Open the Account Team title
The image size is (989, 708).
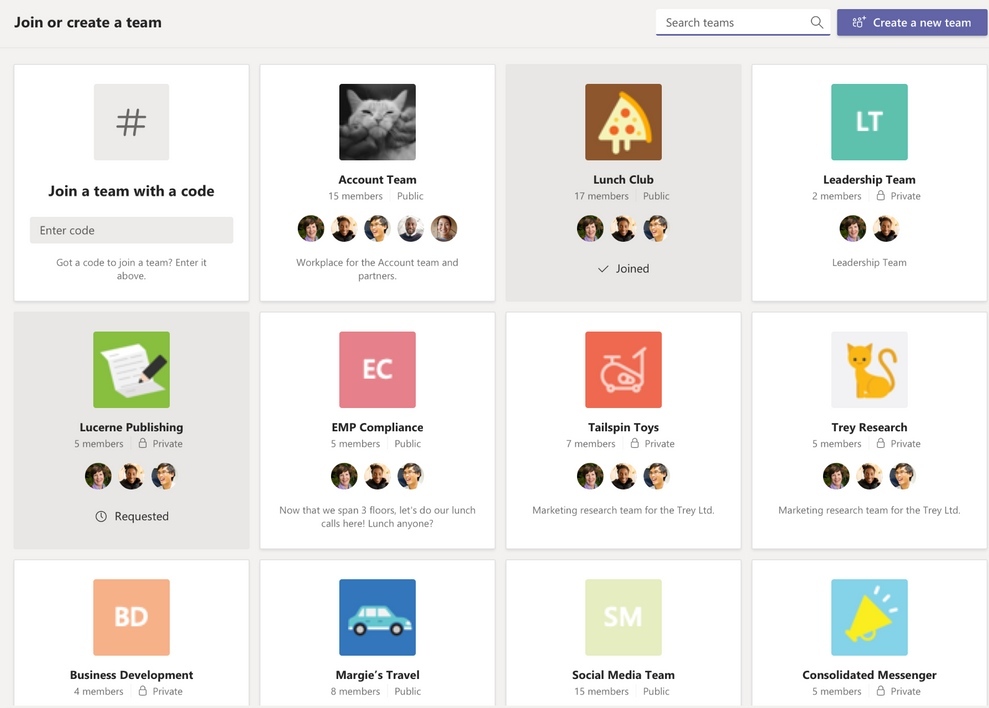[x=377, y=180]
